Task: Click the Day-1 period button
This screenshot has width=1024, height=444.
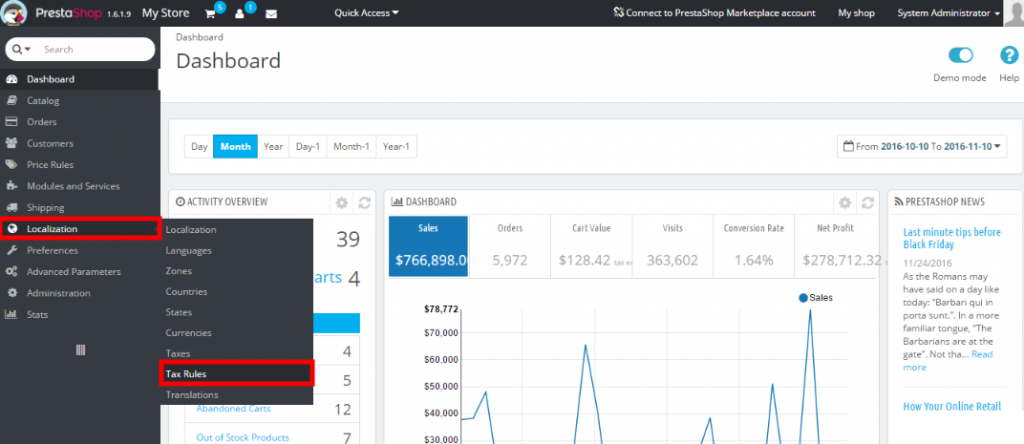Action: pyautogui.click(x=308, y=146)
